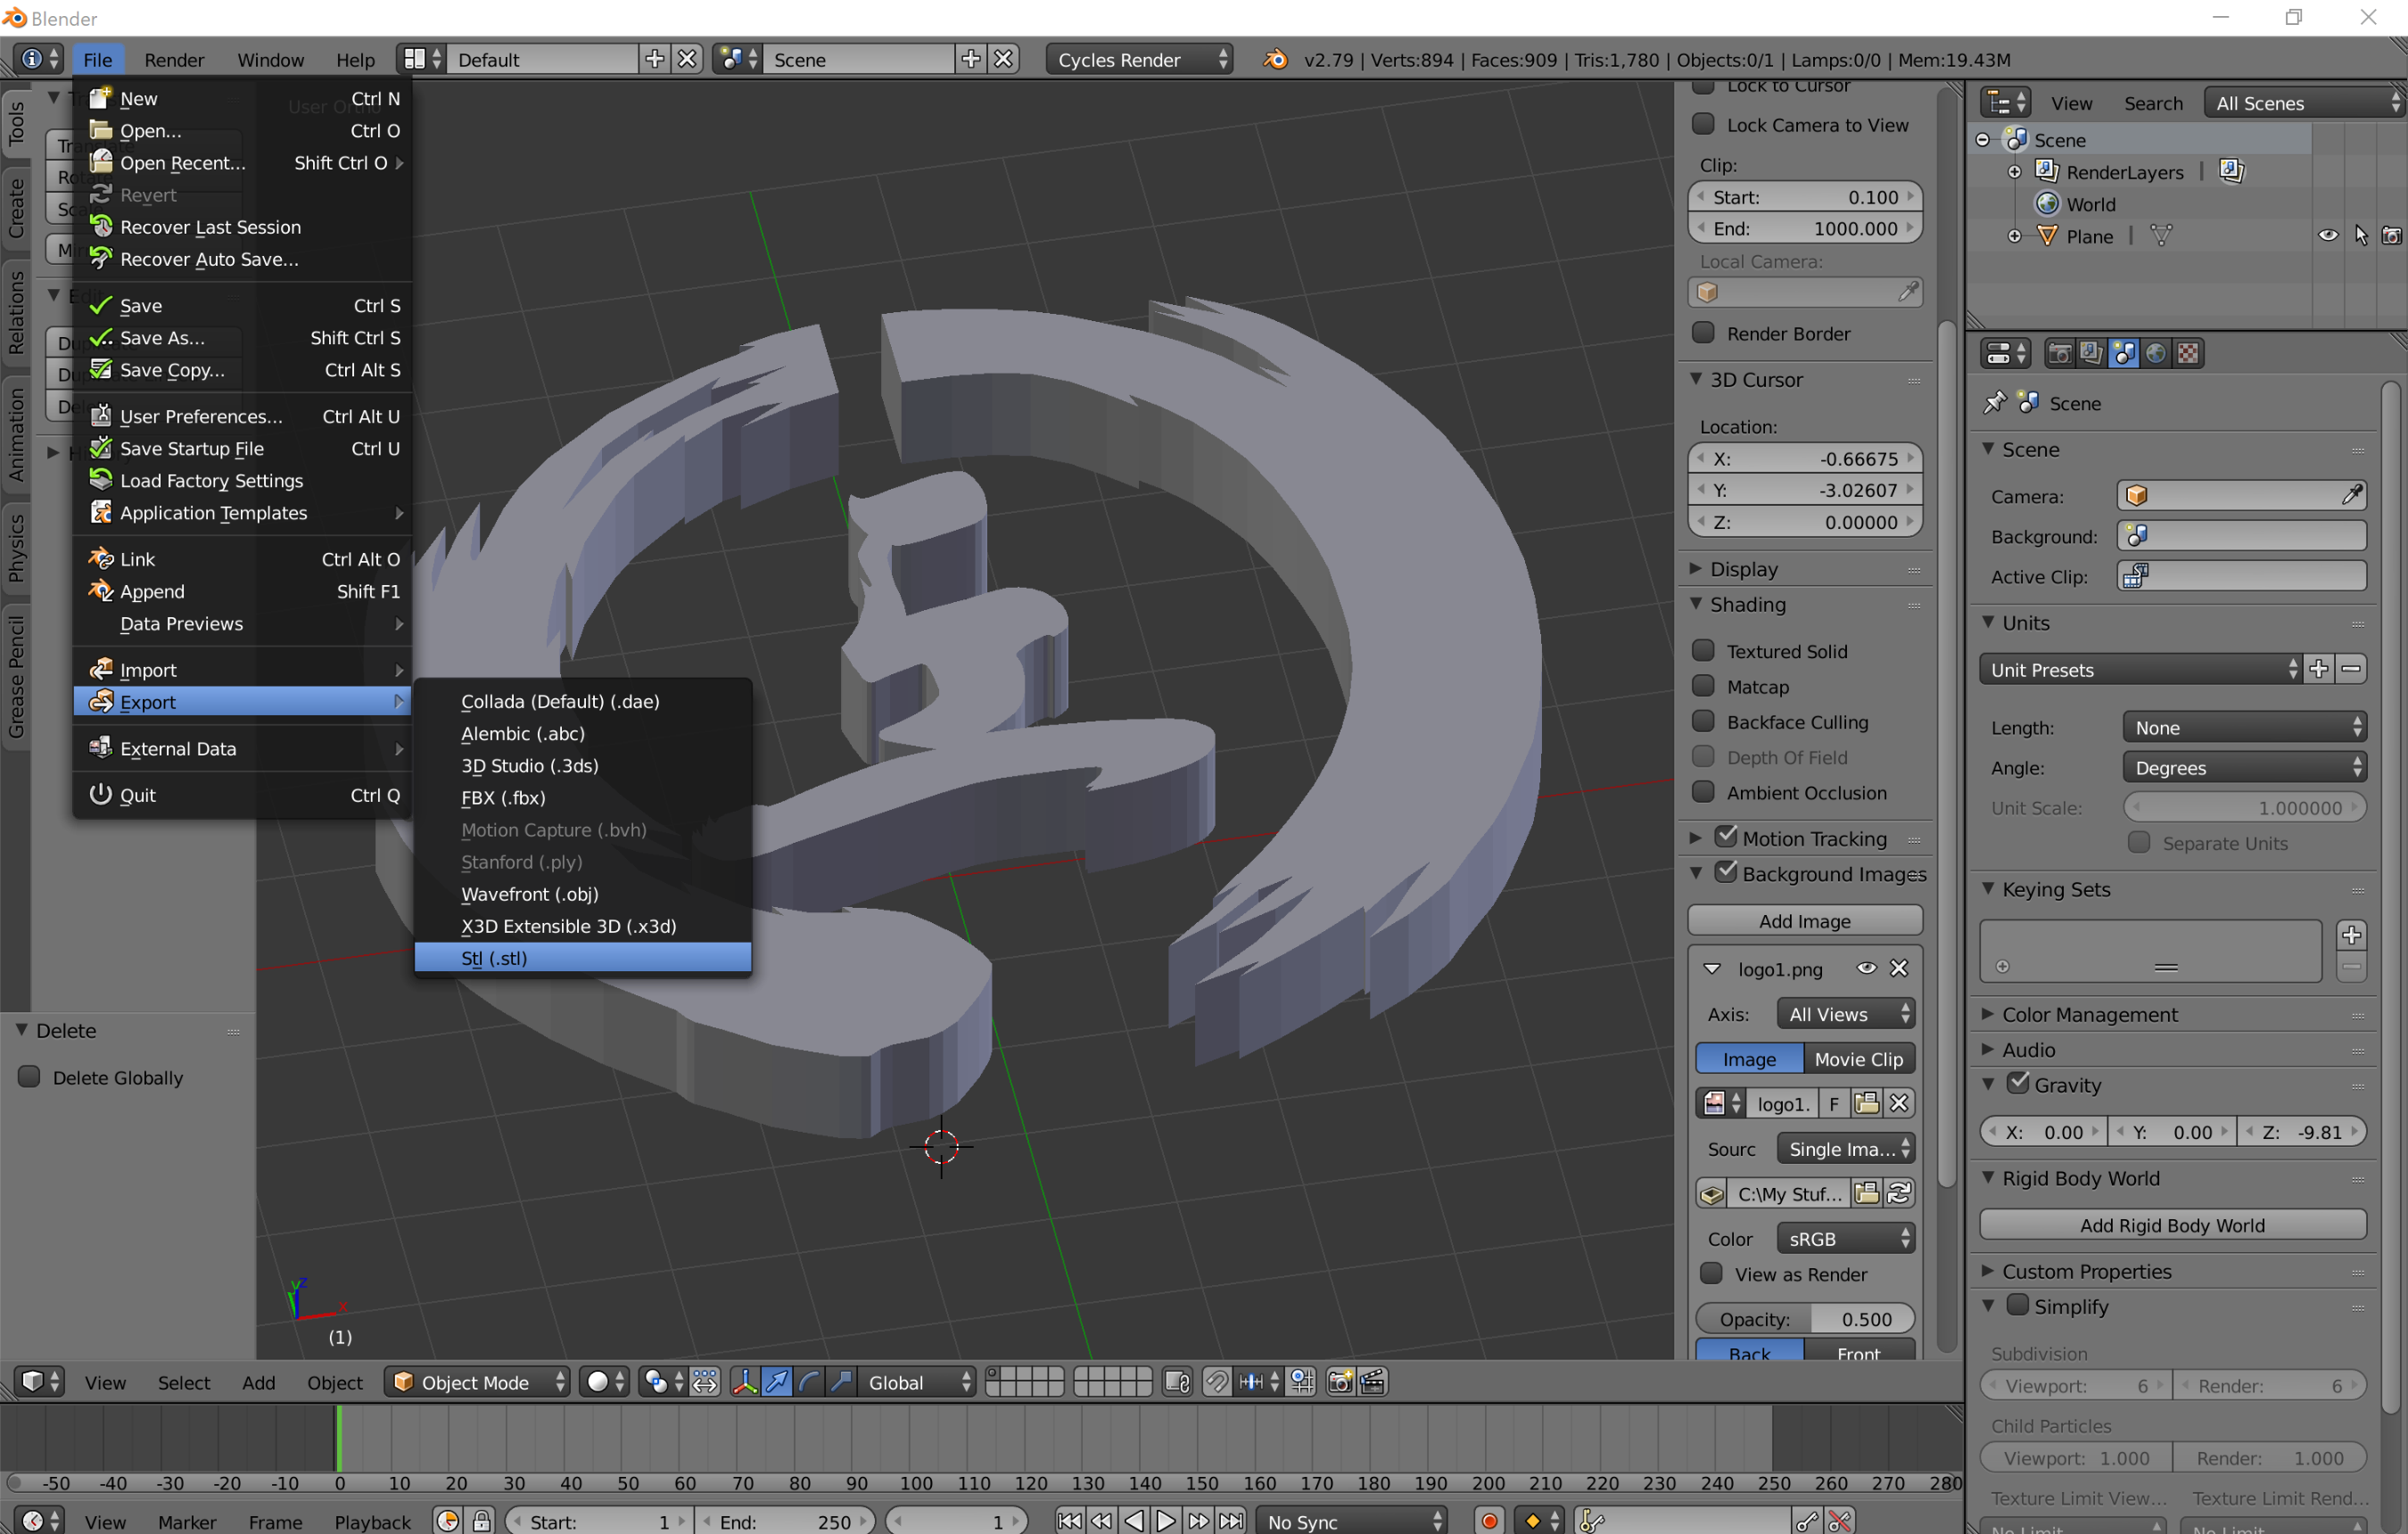Jump to the end frame button

point(1232,1520)
